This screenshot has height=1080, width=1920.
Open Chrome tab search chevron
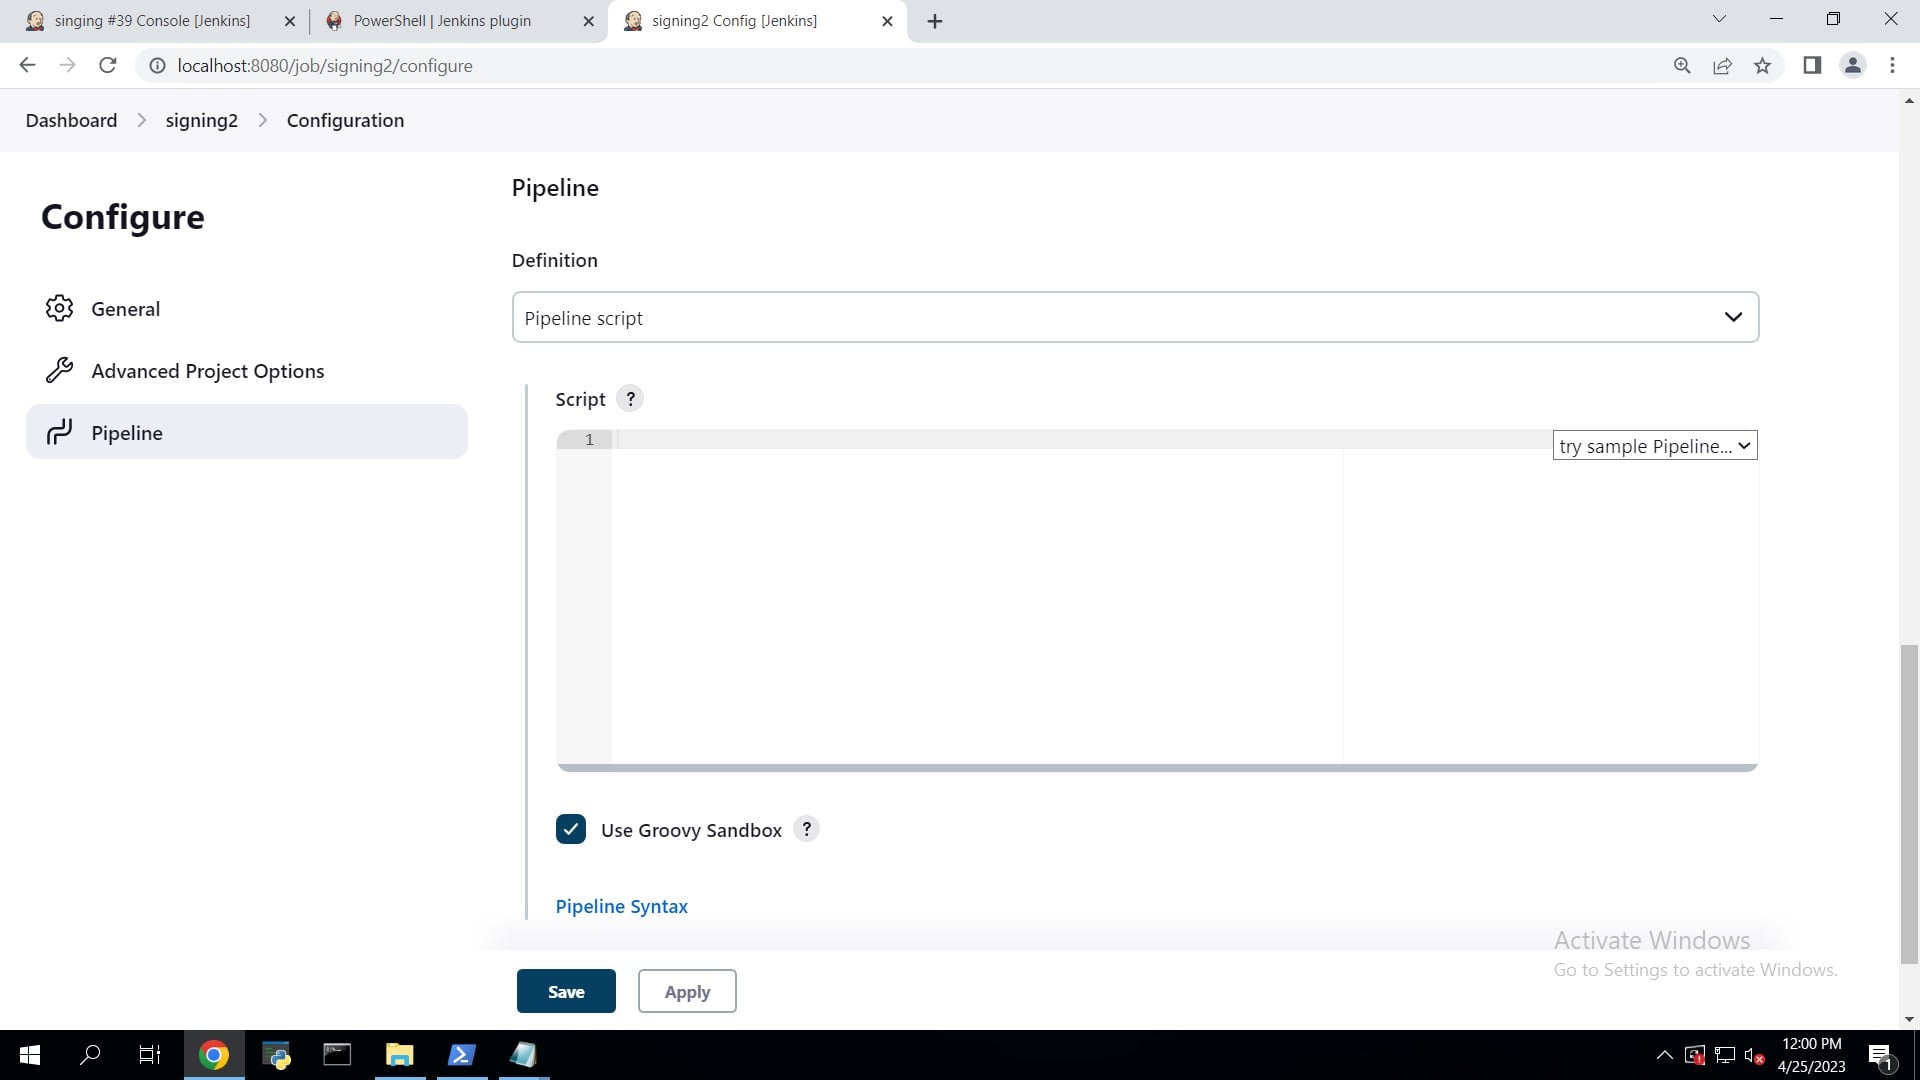pos(1719,19)
